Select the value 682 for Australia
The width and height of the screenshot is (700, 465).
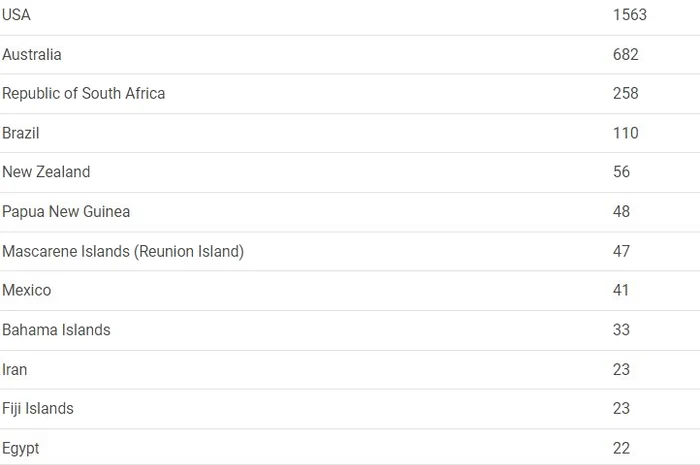click(x=625, y=54)
